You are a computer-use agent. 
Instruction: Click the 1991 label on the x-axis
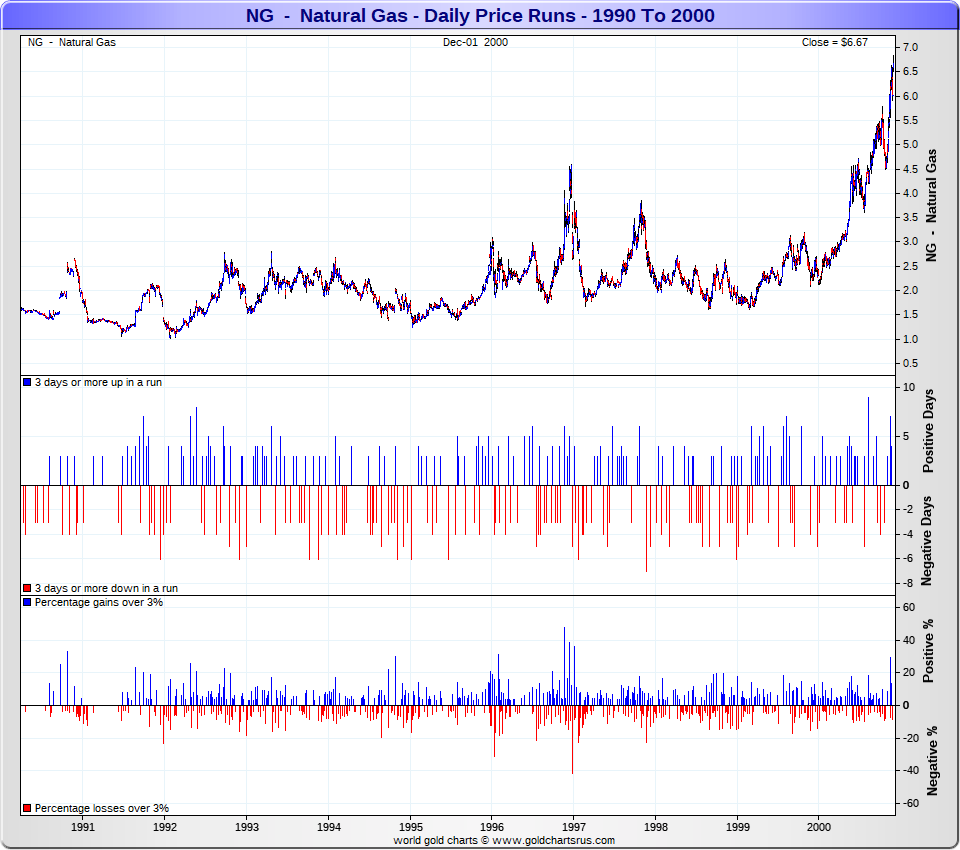point(83,827)
